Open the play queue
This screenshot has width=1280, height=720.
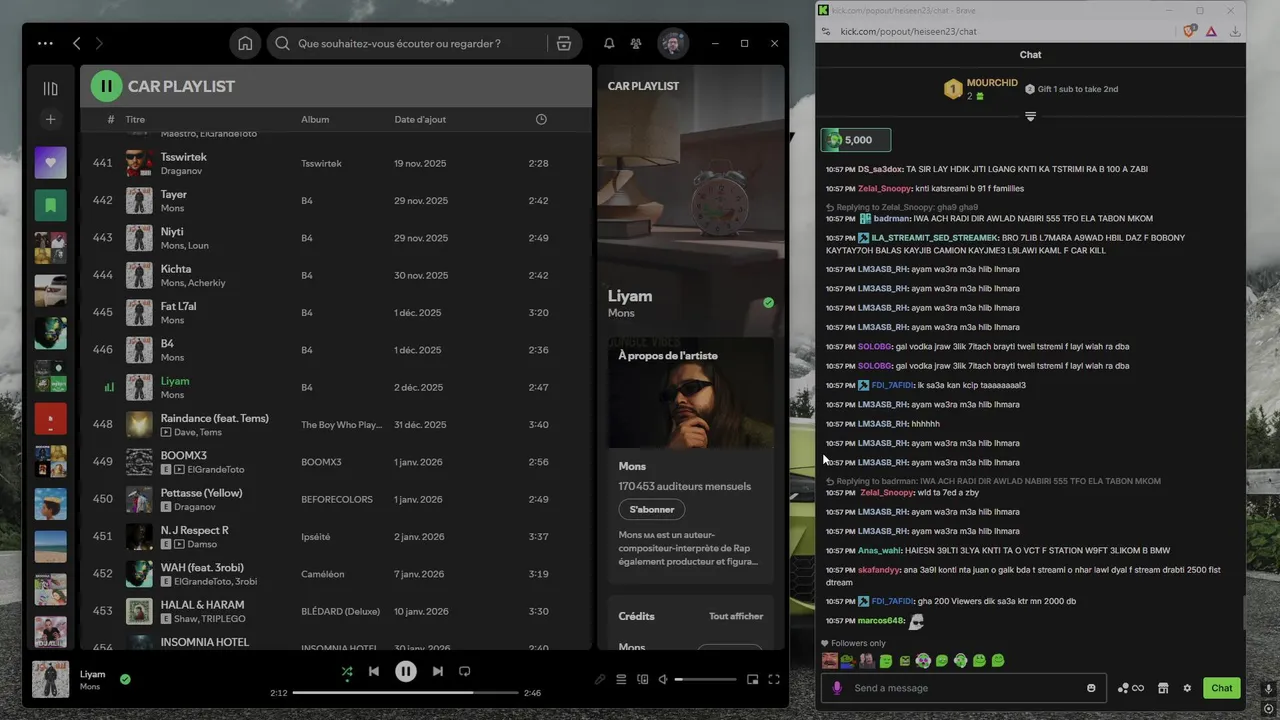coord(621,680)
